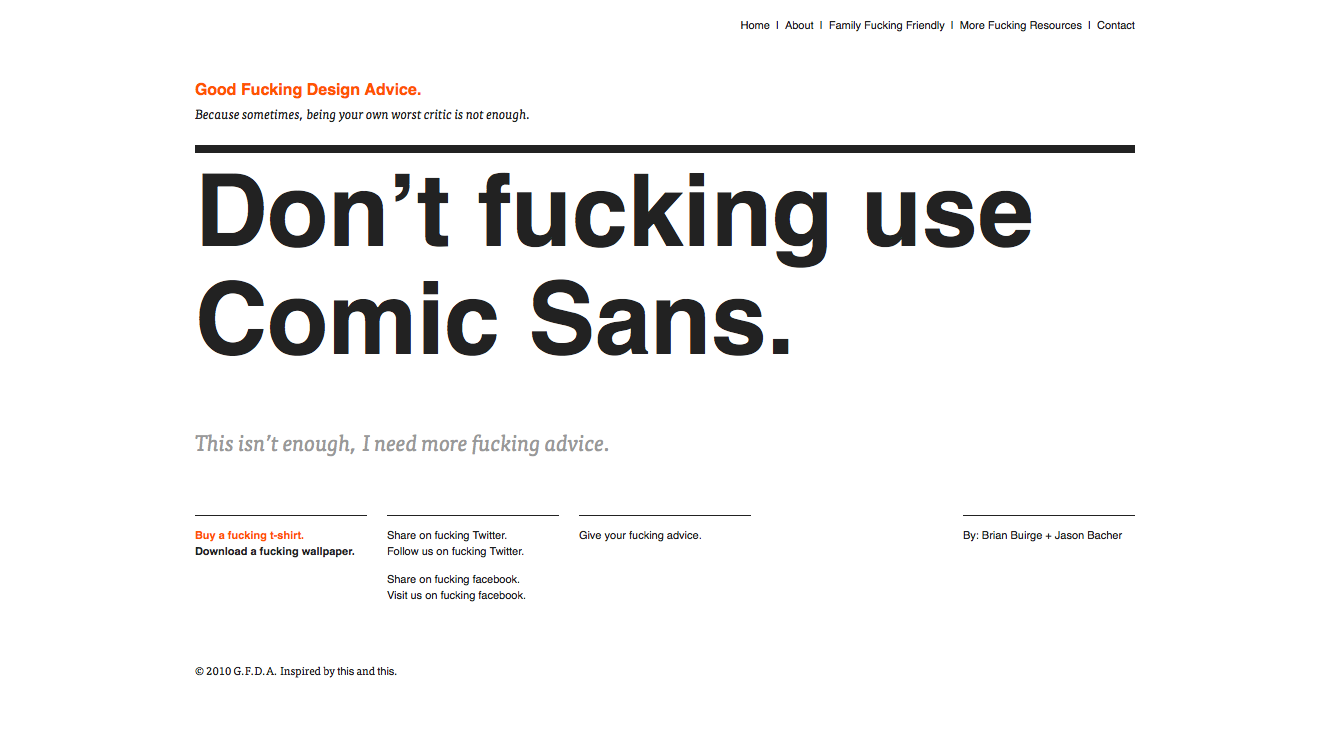Open Brian Buirge author link
The width and height of the screenshot is (1326, 748).
[x=1012, y=536]
